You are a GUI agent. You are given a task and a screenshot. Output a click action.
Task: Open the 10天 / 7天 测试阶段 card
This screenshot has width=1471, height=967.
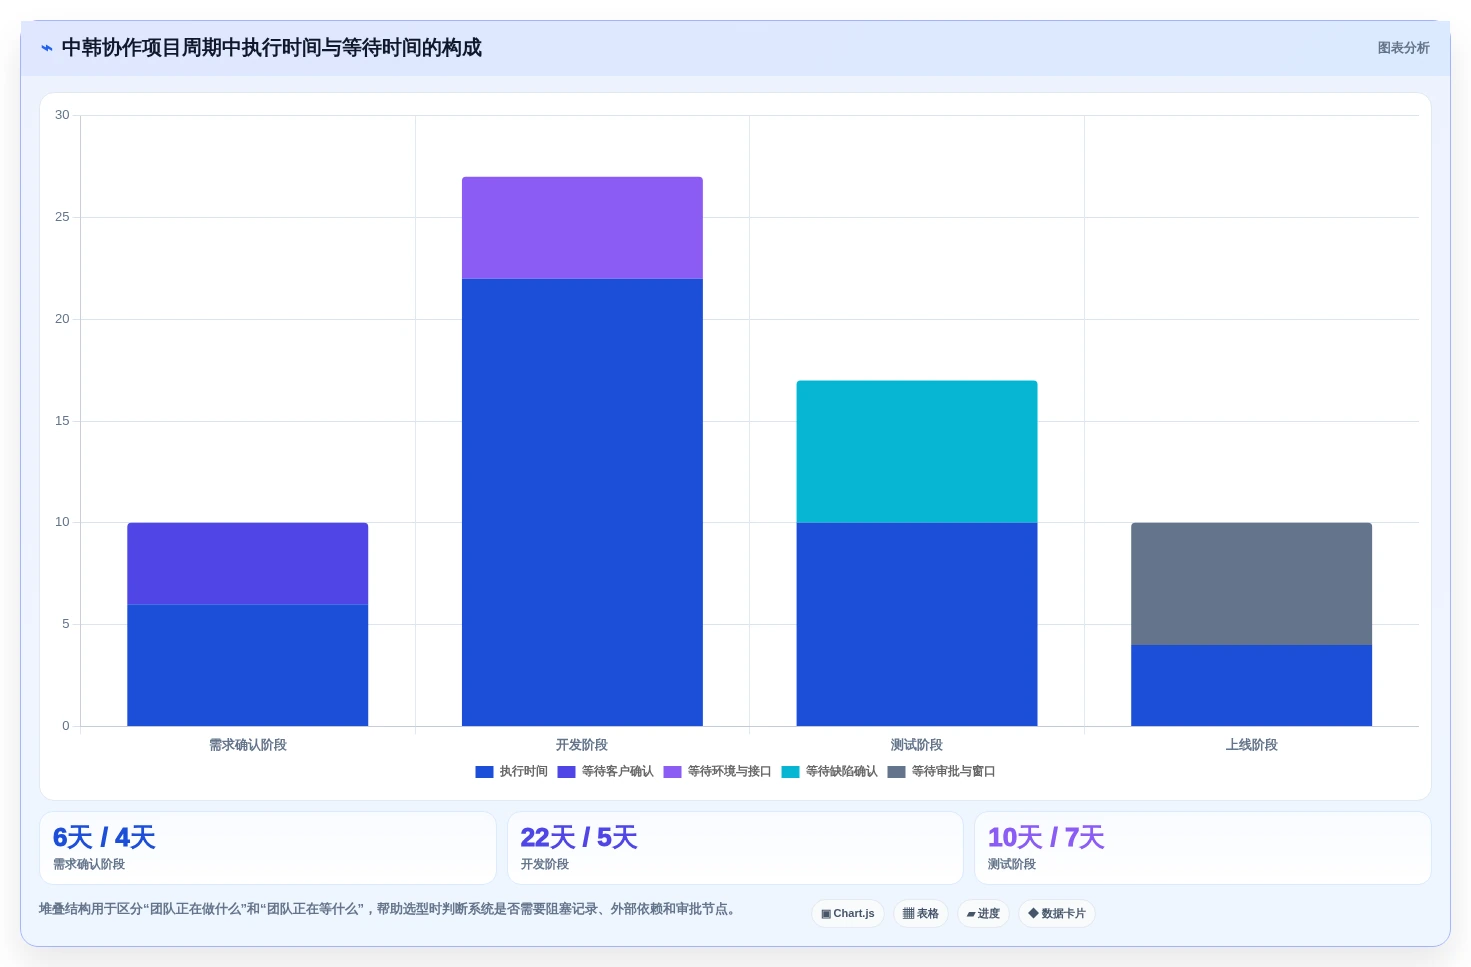pyautogui.click(x=1203, y=848)
